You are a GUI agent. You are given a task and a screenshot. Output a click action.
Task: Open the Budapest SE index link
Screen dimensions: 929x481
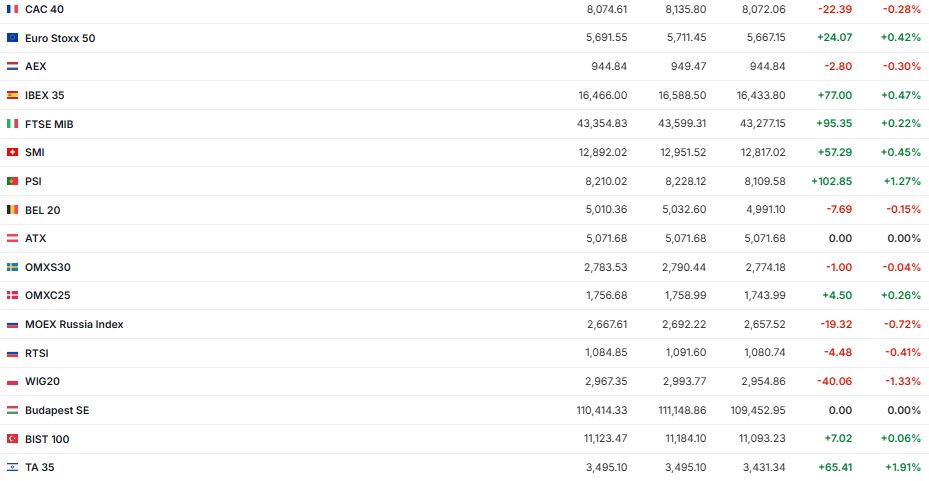(x=57, y=410)
